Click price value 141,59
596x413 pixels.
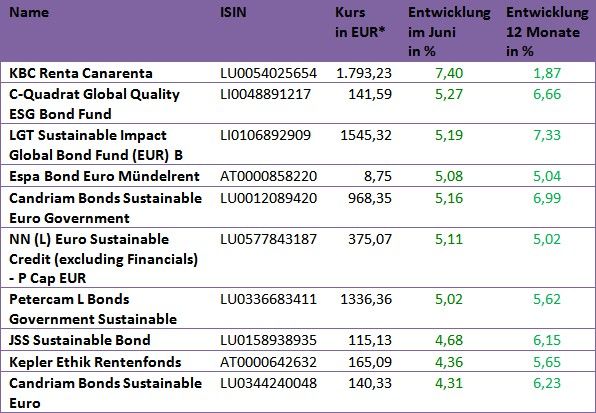click(x=370, y=94)
